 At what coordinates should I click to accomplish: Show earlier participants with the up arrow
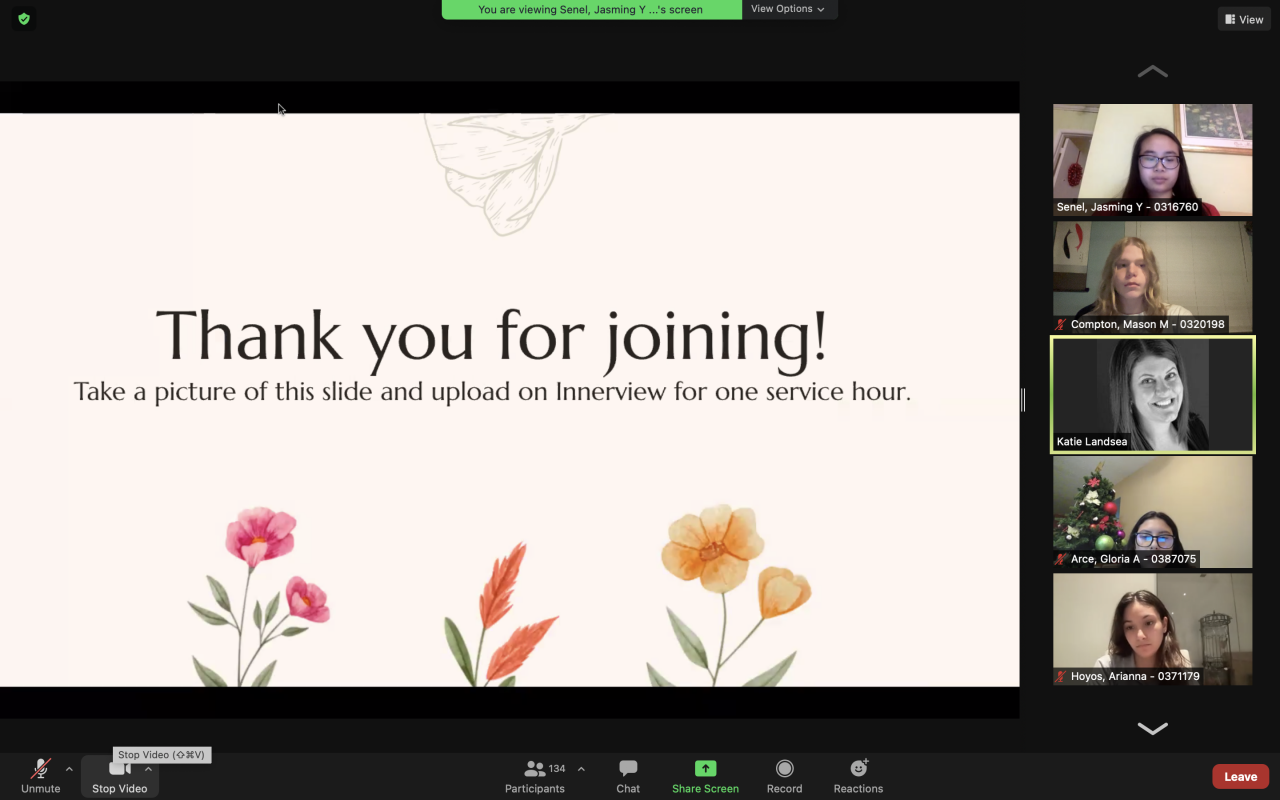click(x=1152, y=71)
